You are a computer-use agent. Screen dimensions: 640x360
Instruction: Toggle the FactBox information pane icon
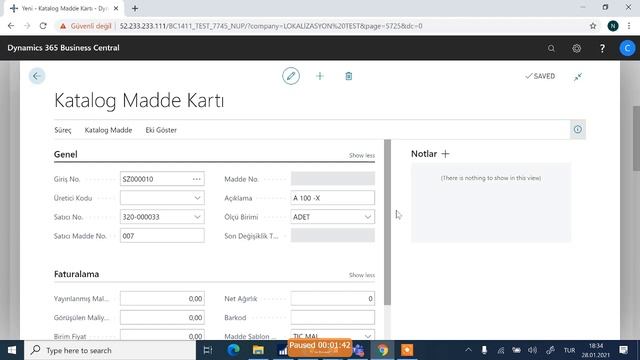(578, 129)
